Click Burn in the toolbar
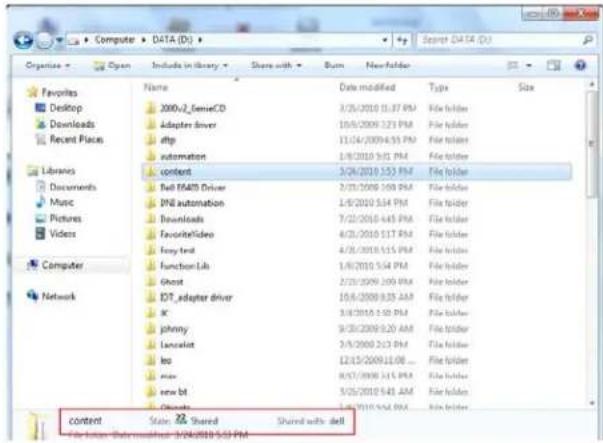The height and width of the screenshot is (443, 603). (334, 65)
